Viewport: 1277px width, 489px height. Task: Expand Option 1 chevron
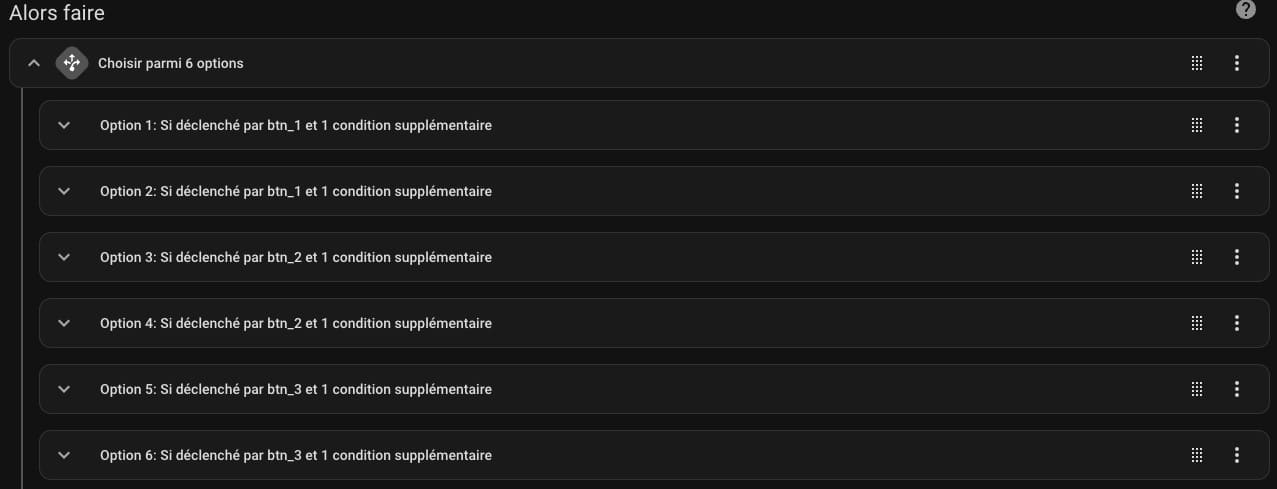(64, 125)
